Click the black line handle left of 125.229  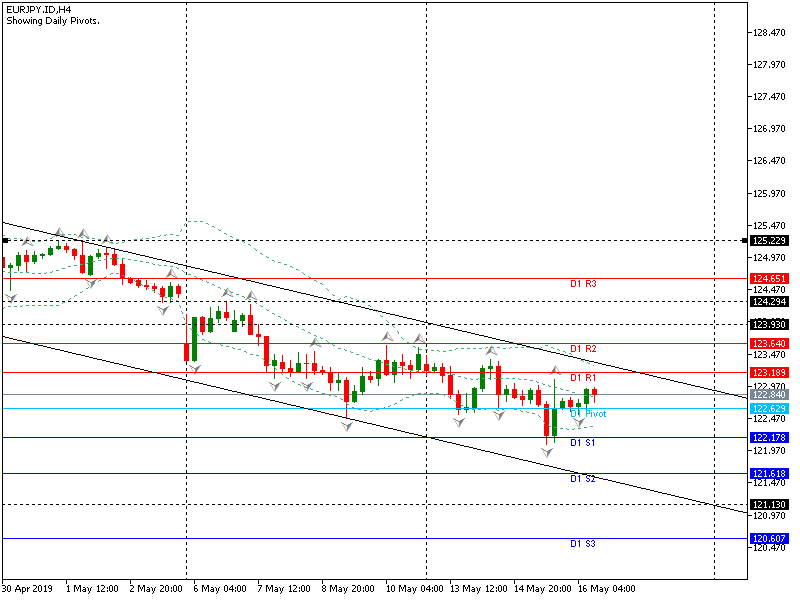(745, 240)
